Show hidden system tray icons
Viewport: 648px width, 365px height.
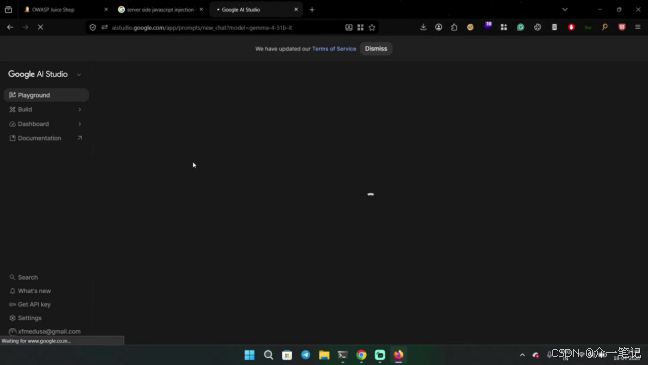[x=522, y=355]
